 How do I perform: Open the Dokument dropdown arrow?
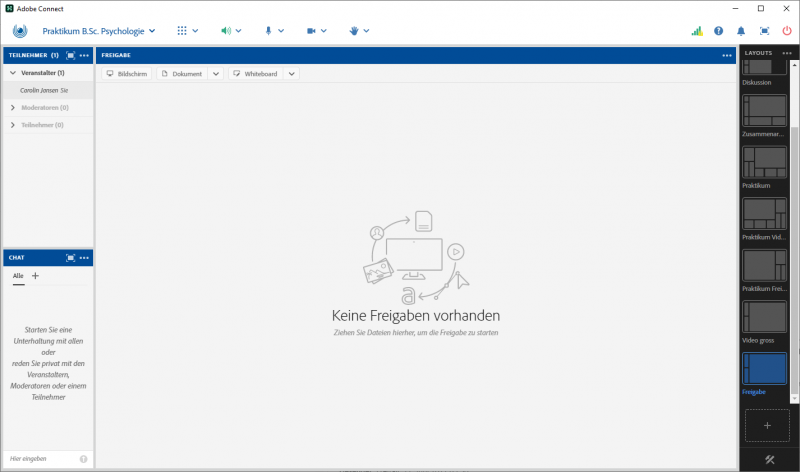click(x=216, y=74)
